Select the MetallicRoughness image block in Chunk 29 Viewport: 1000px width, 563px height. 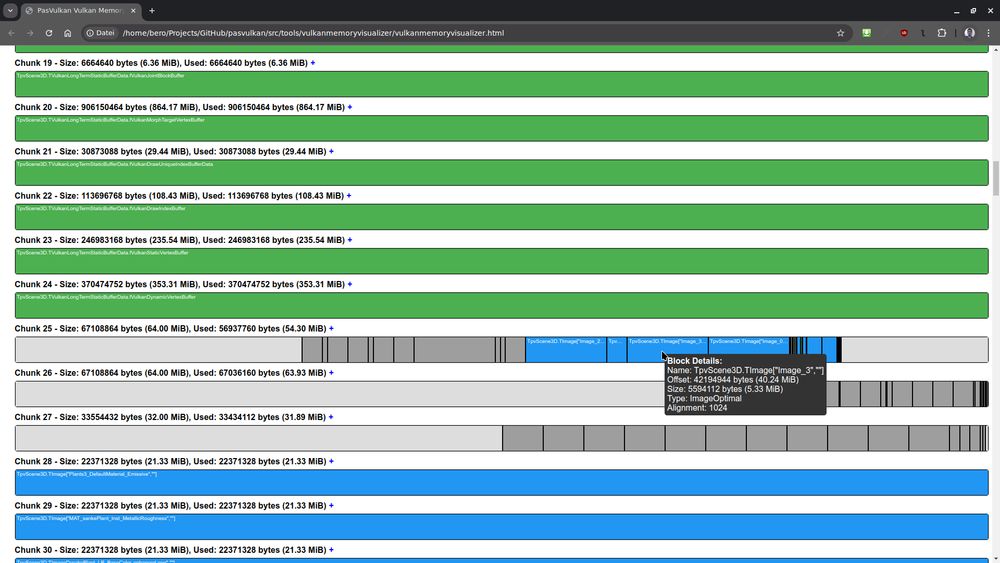tap(501, 527)
